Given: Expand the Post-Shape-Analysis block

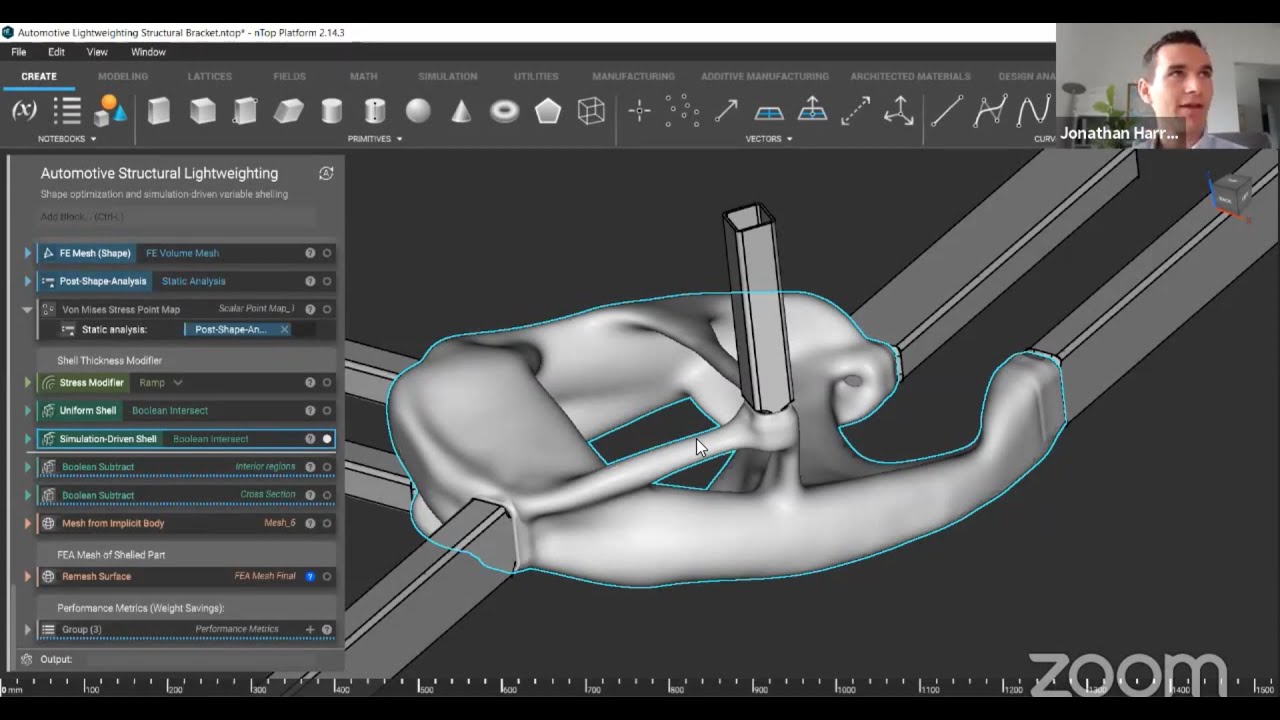Looking at the screenshot, I should 27,281.
